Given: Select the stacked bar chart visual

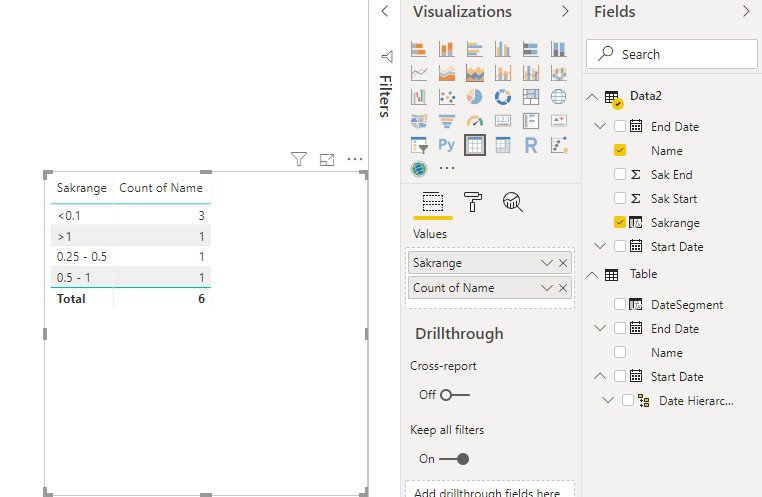Looking at the screenshot, I should click(419, 49).
